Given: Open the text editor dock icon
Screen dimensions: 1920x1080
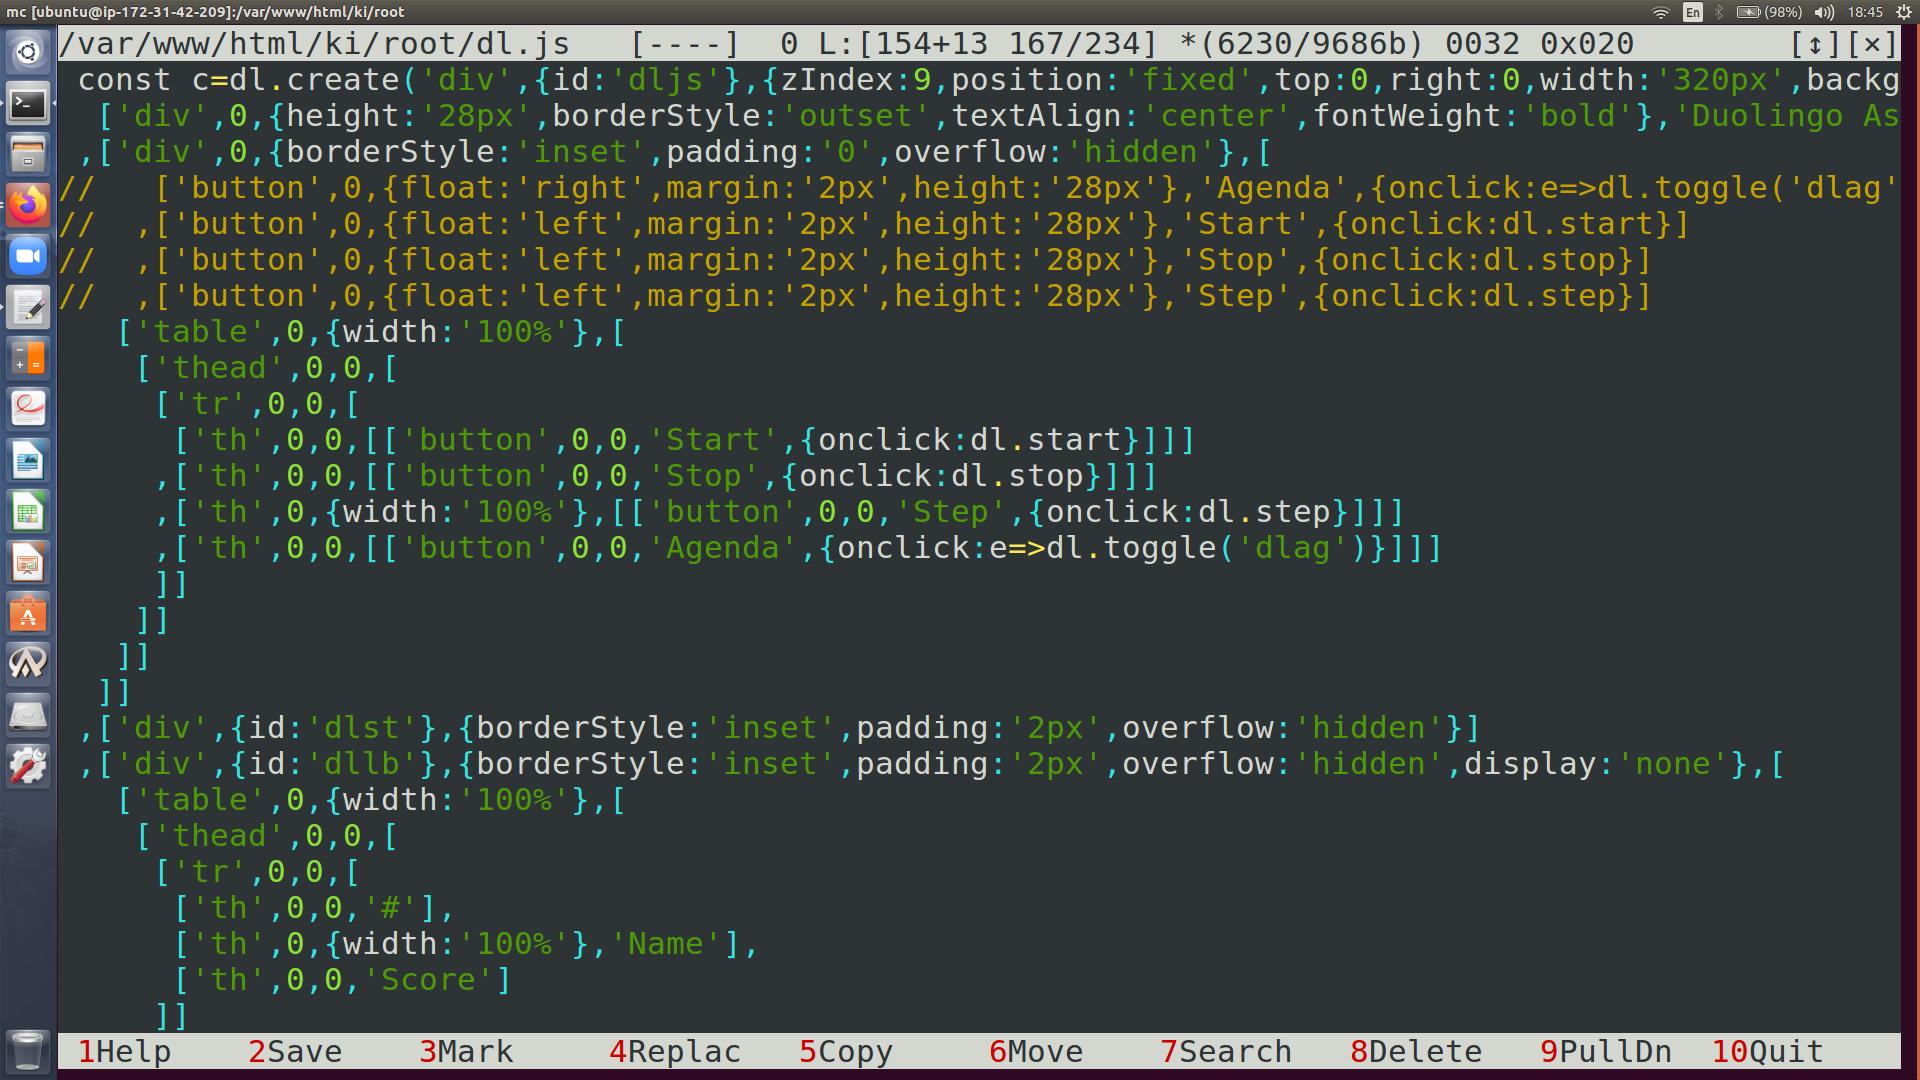Looking at the screenshot, I should point(28,308).
